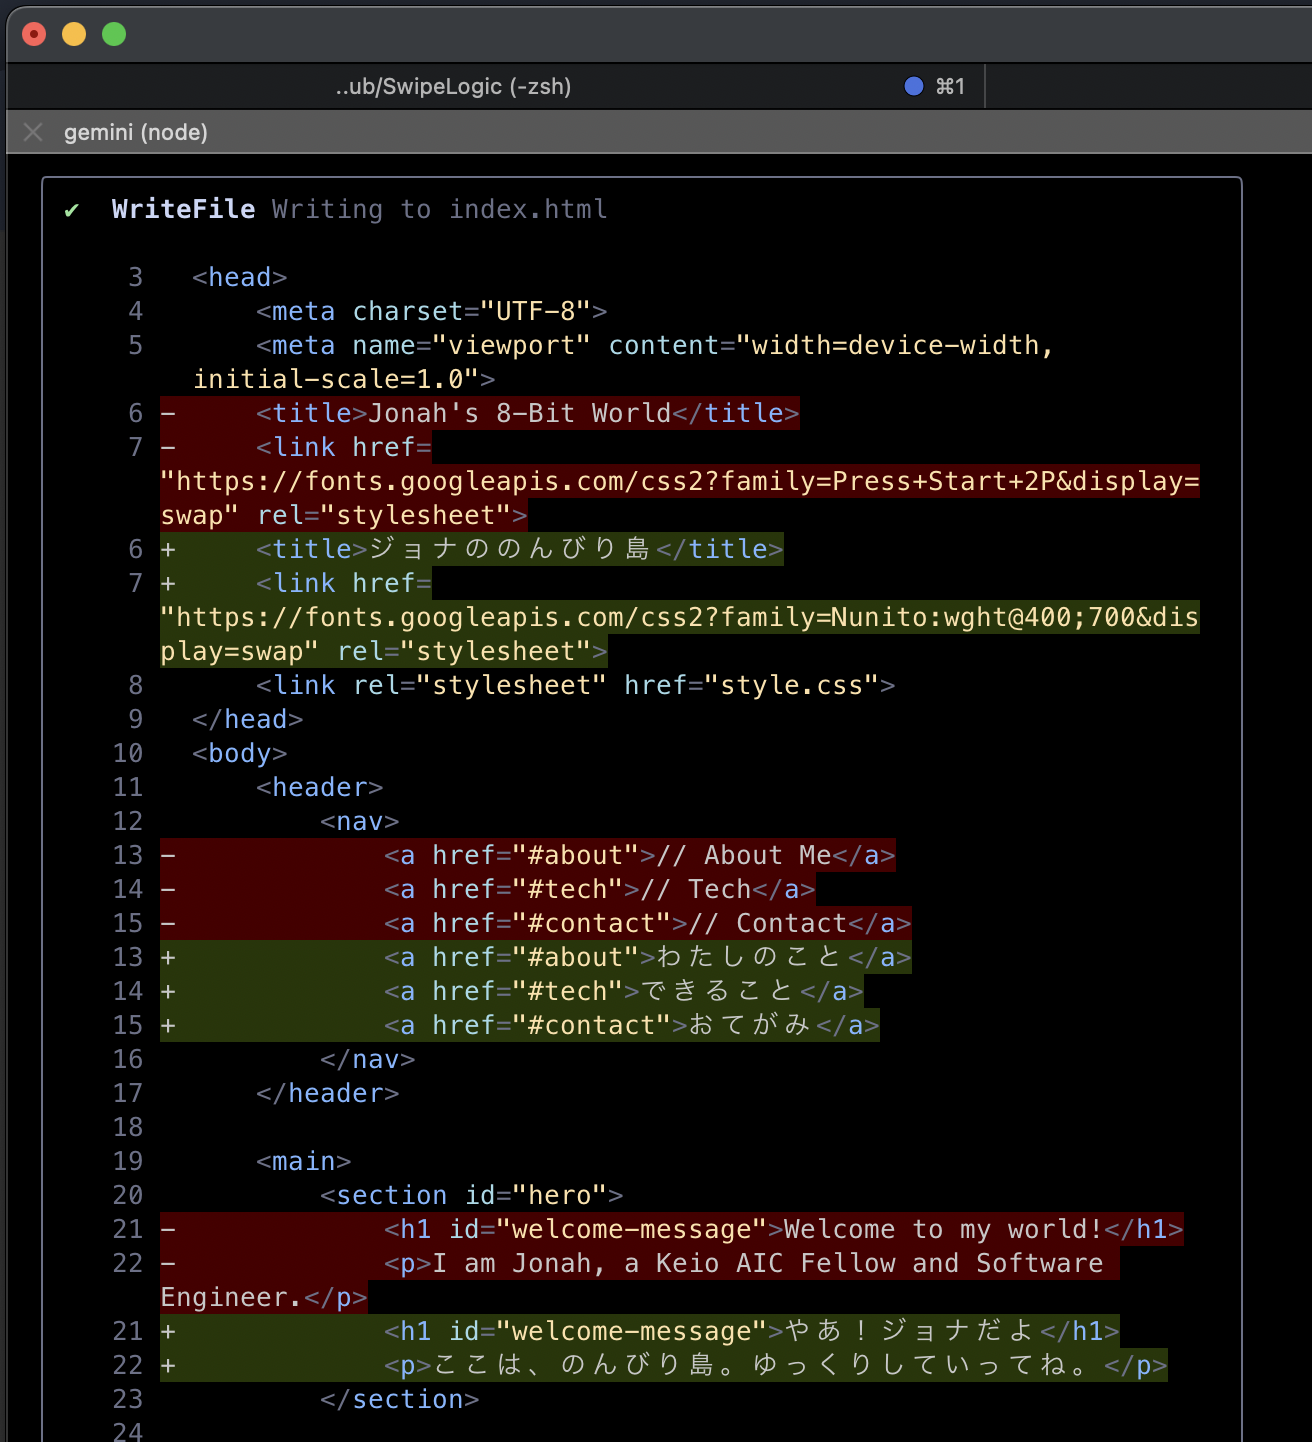The height and width of the screenshot is (1442, 1312).
Task: Click the meta name="viewport" line
Action: (x=655, y=345)
